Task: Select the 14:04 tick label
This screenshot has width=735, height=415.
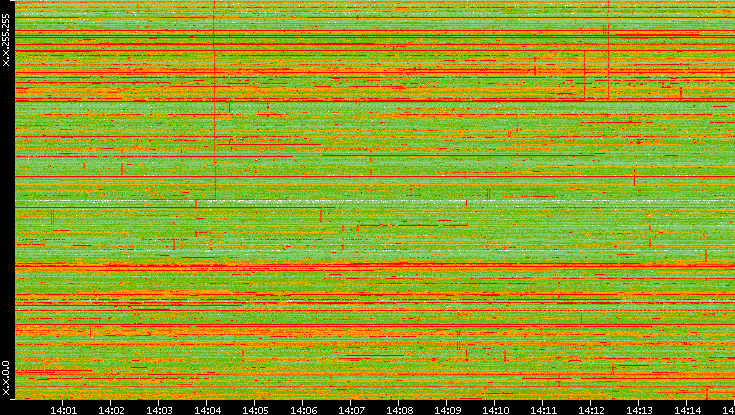Action: point(207,410)
